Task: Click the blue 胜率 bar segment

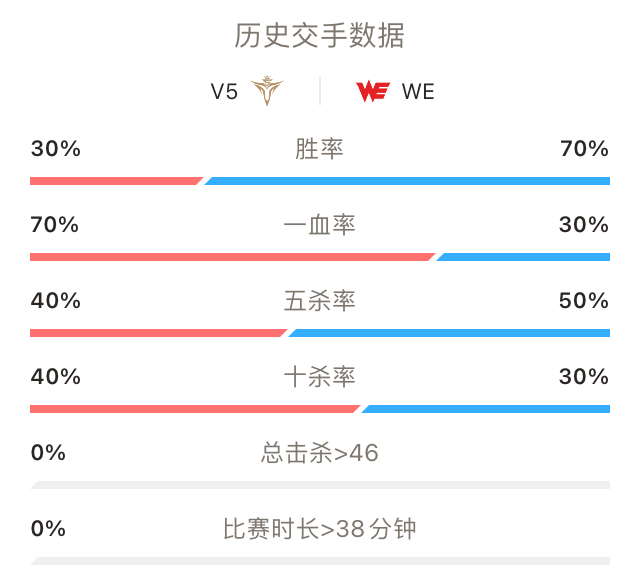Action: pos(407,181)
